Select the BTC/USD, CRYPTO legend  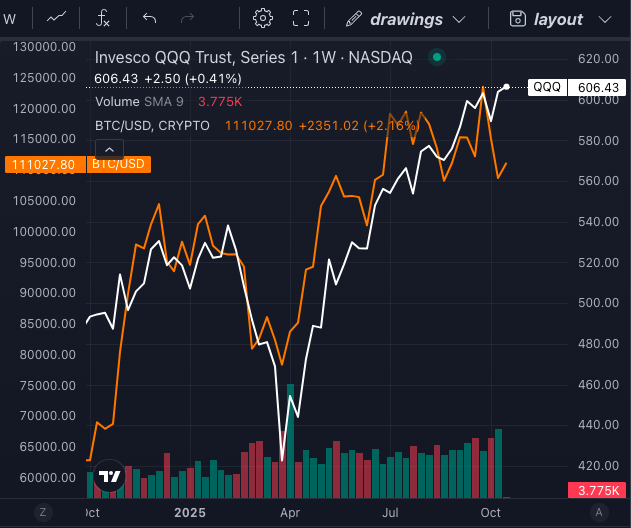152,125
